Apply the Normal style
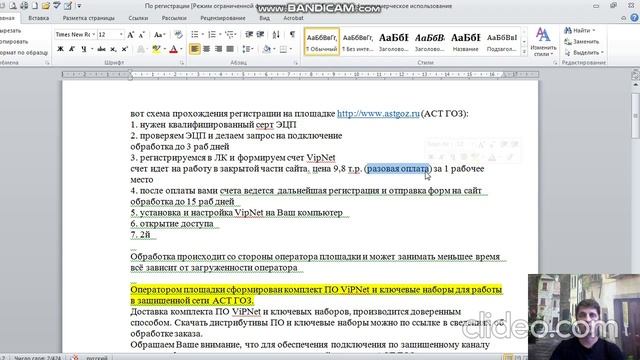Screen dimensions: 640x360 click(x=322, y=42)
